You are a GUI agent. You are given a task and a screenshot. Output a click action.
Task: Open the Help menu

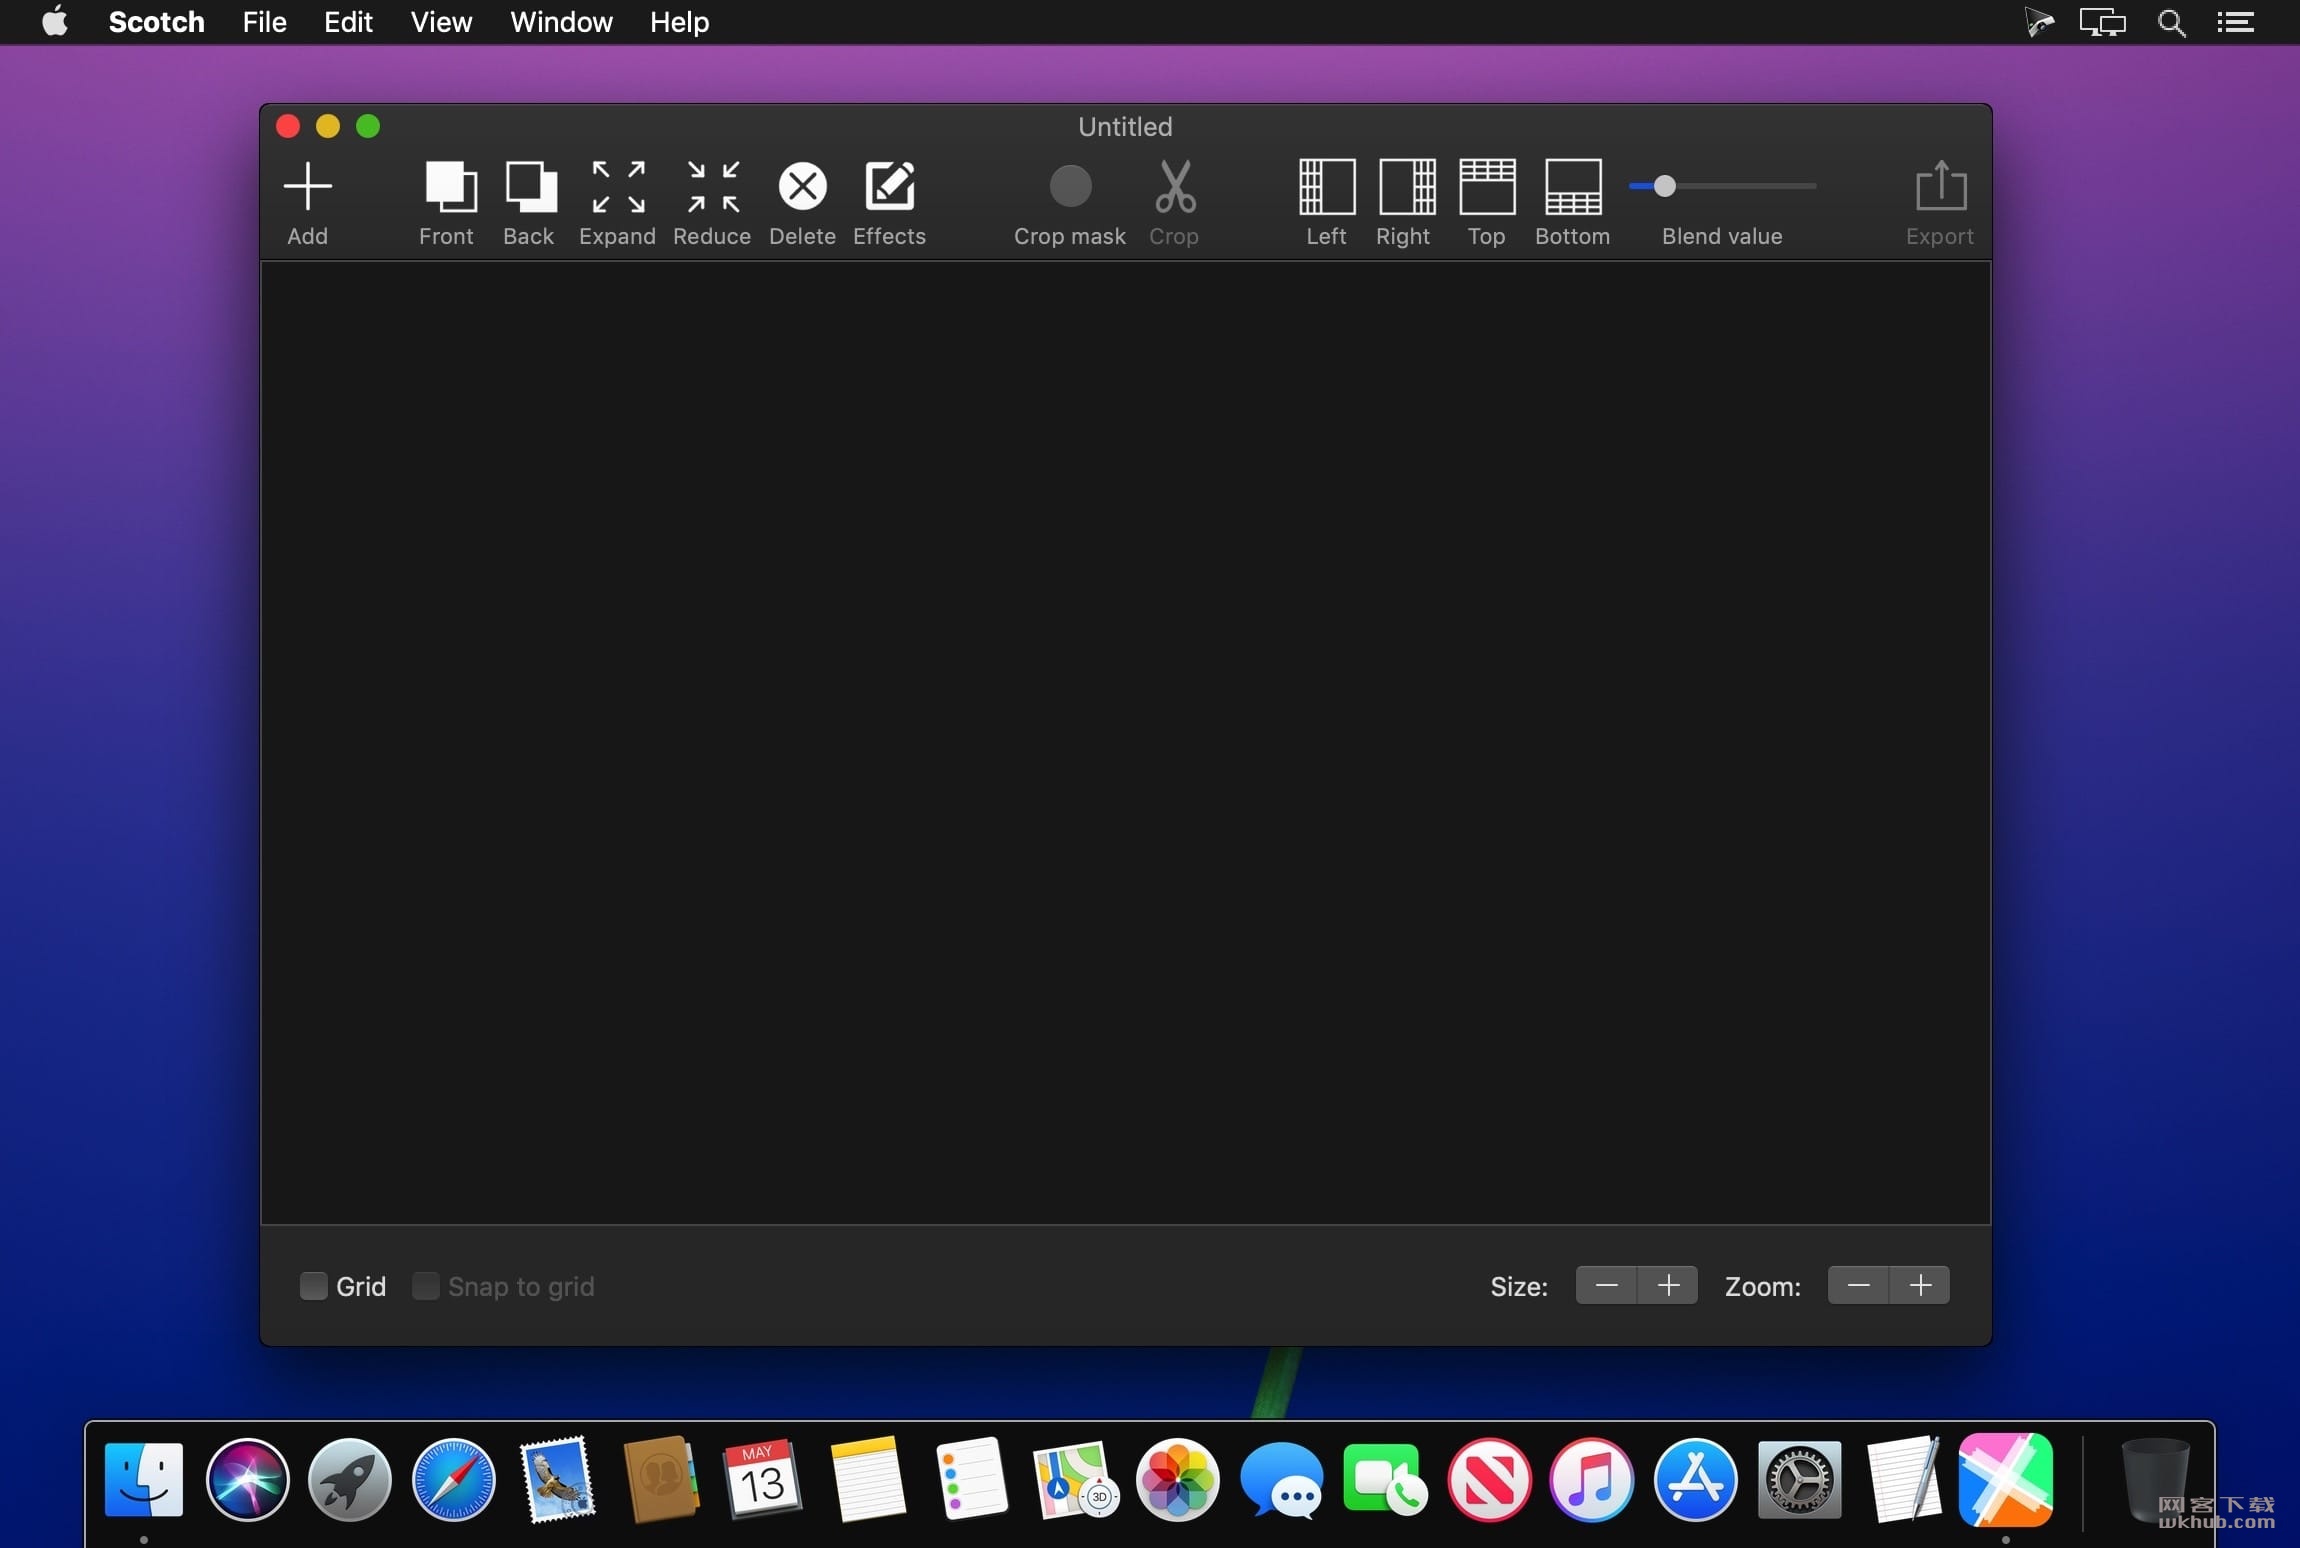(x=679, y=22)
